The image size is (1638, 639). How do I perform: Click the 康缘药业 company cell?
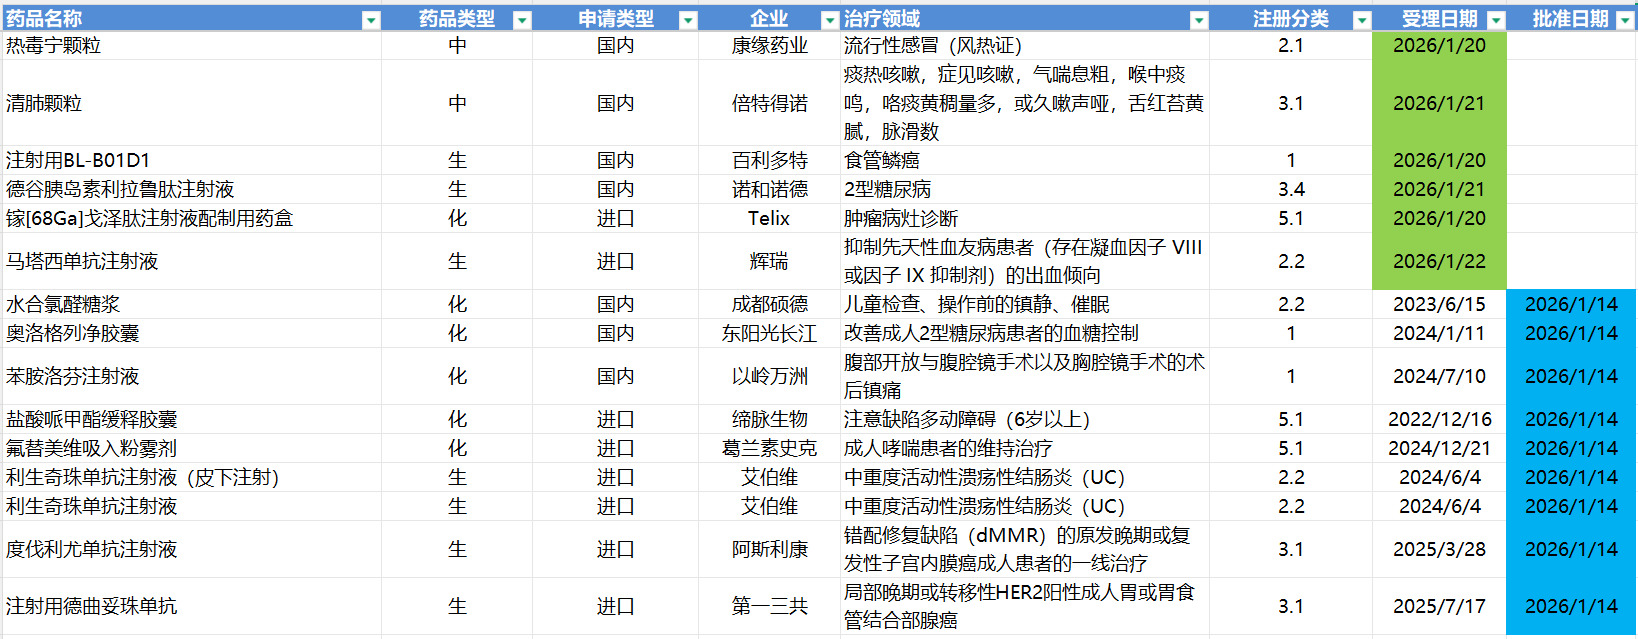769,46
